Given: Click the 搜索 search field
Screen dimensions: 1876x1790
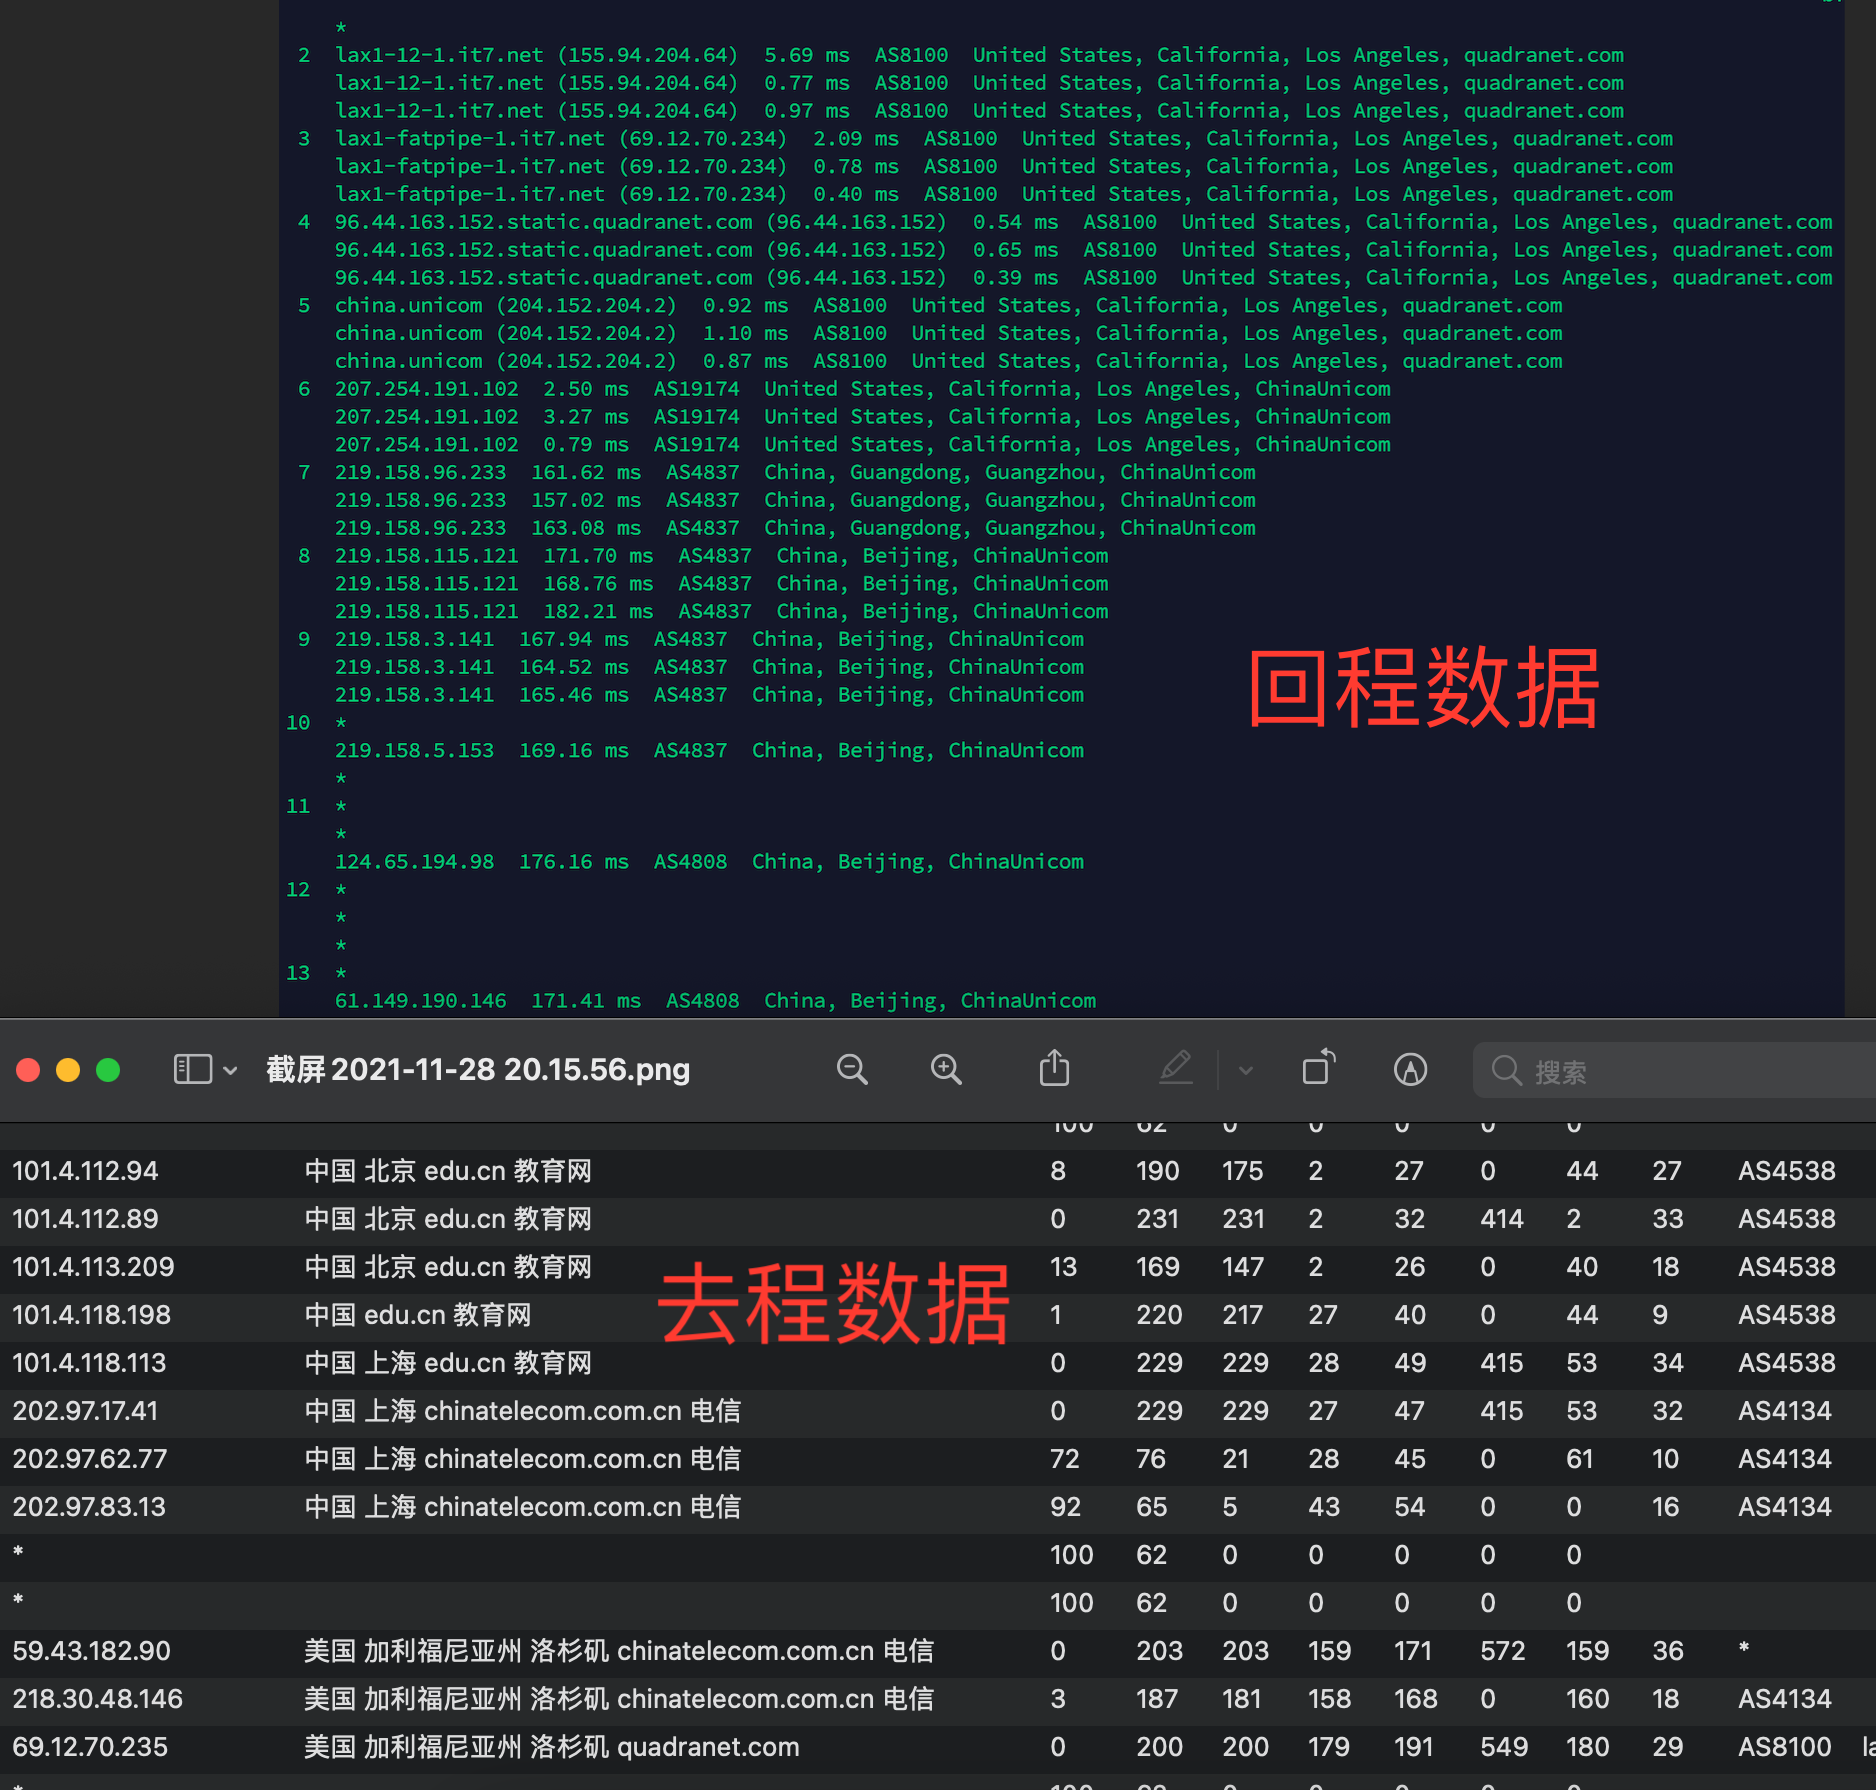Looking at the screenshot, I should (1674, 1071).
